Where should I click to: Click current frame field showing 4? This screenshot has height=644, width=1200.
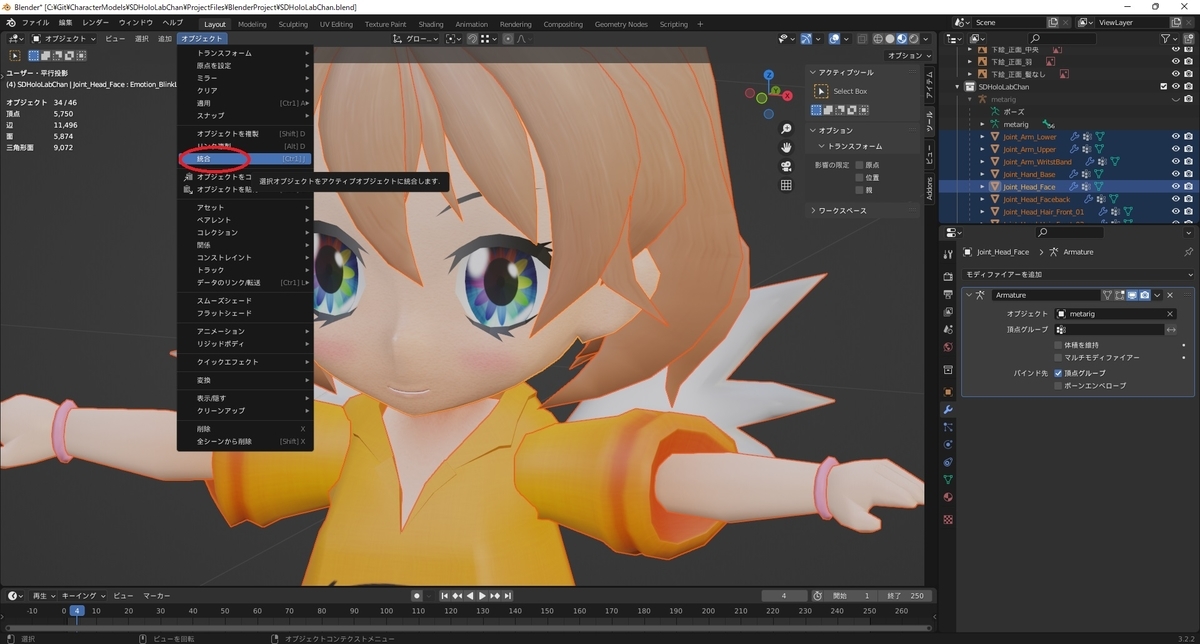tap(785, 596)
